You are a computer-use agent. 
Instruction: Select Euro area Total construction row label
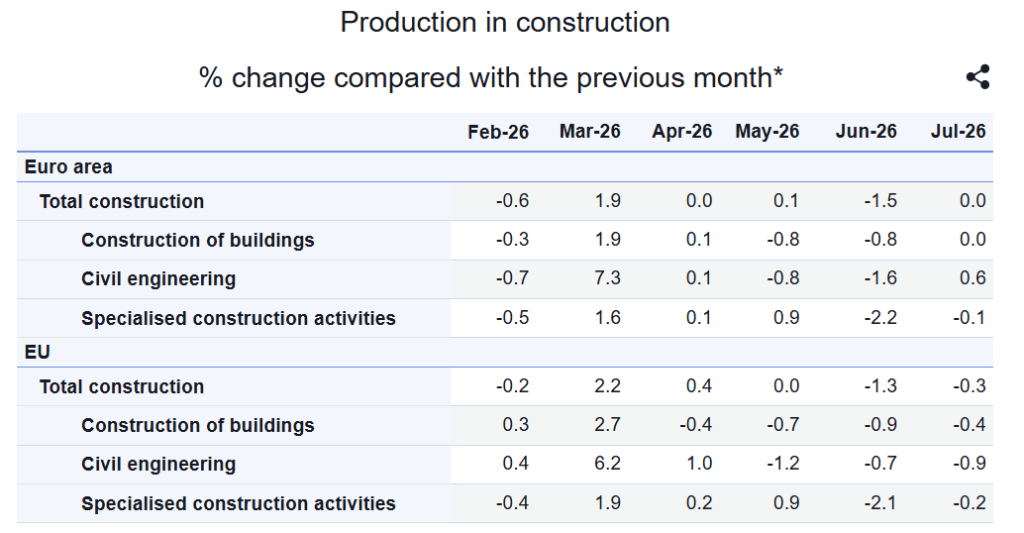121,201
